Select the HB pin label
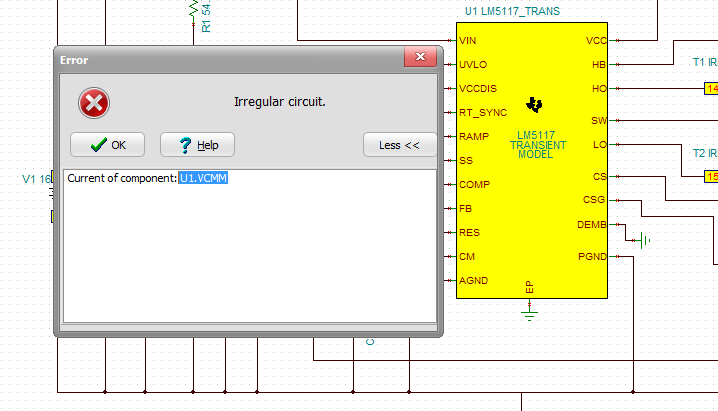 pos(599,65)
